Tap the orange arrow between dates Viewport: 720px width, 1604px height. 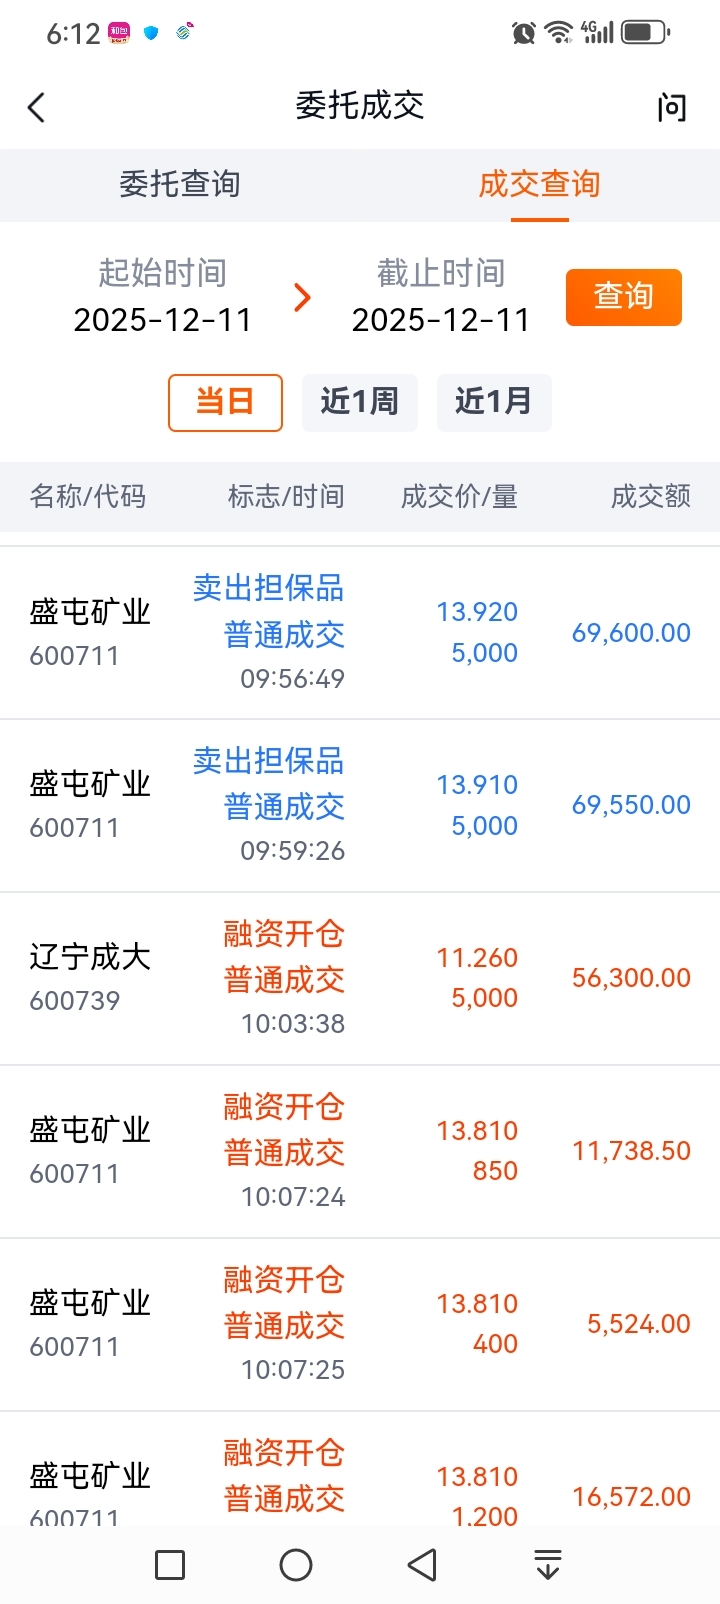pos(302,298)
